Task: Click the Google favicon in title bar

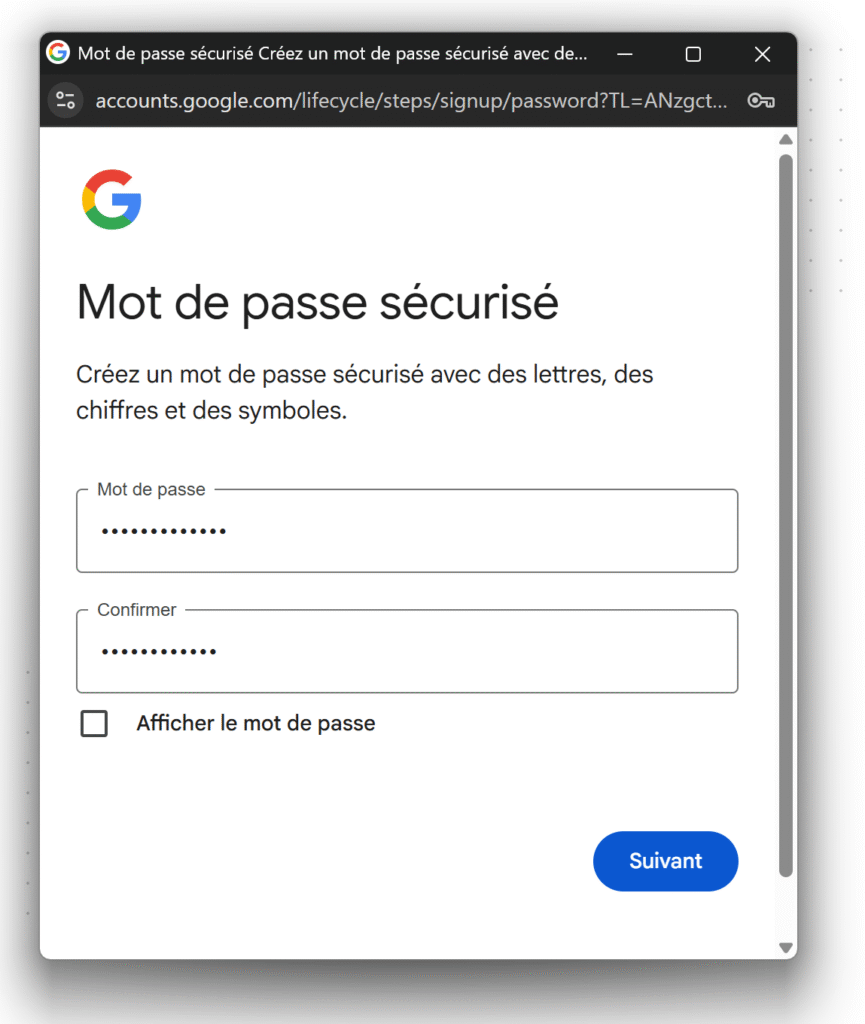Action: click(x=58, y=53)
